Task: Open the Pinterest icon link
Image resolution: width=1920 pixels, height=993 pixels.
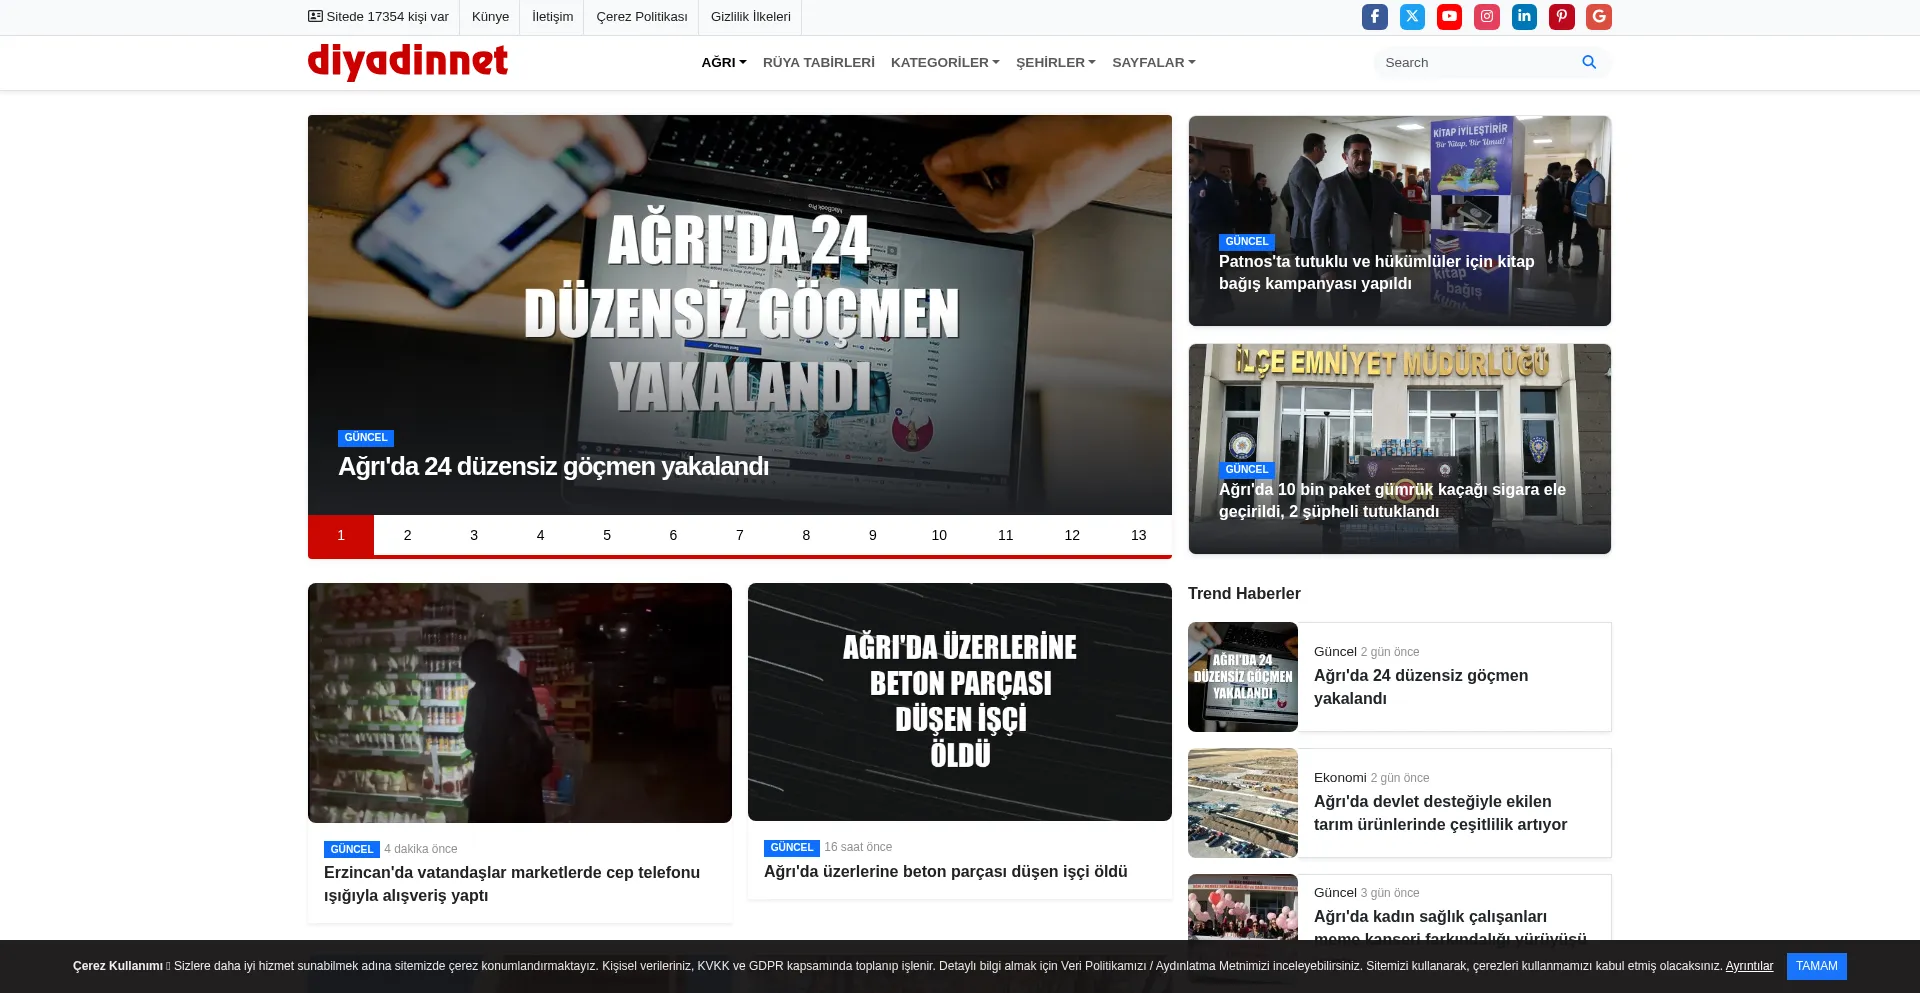Action: [1561, 16]
